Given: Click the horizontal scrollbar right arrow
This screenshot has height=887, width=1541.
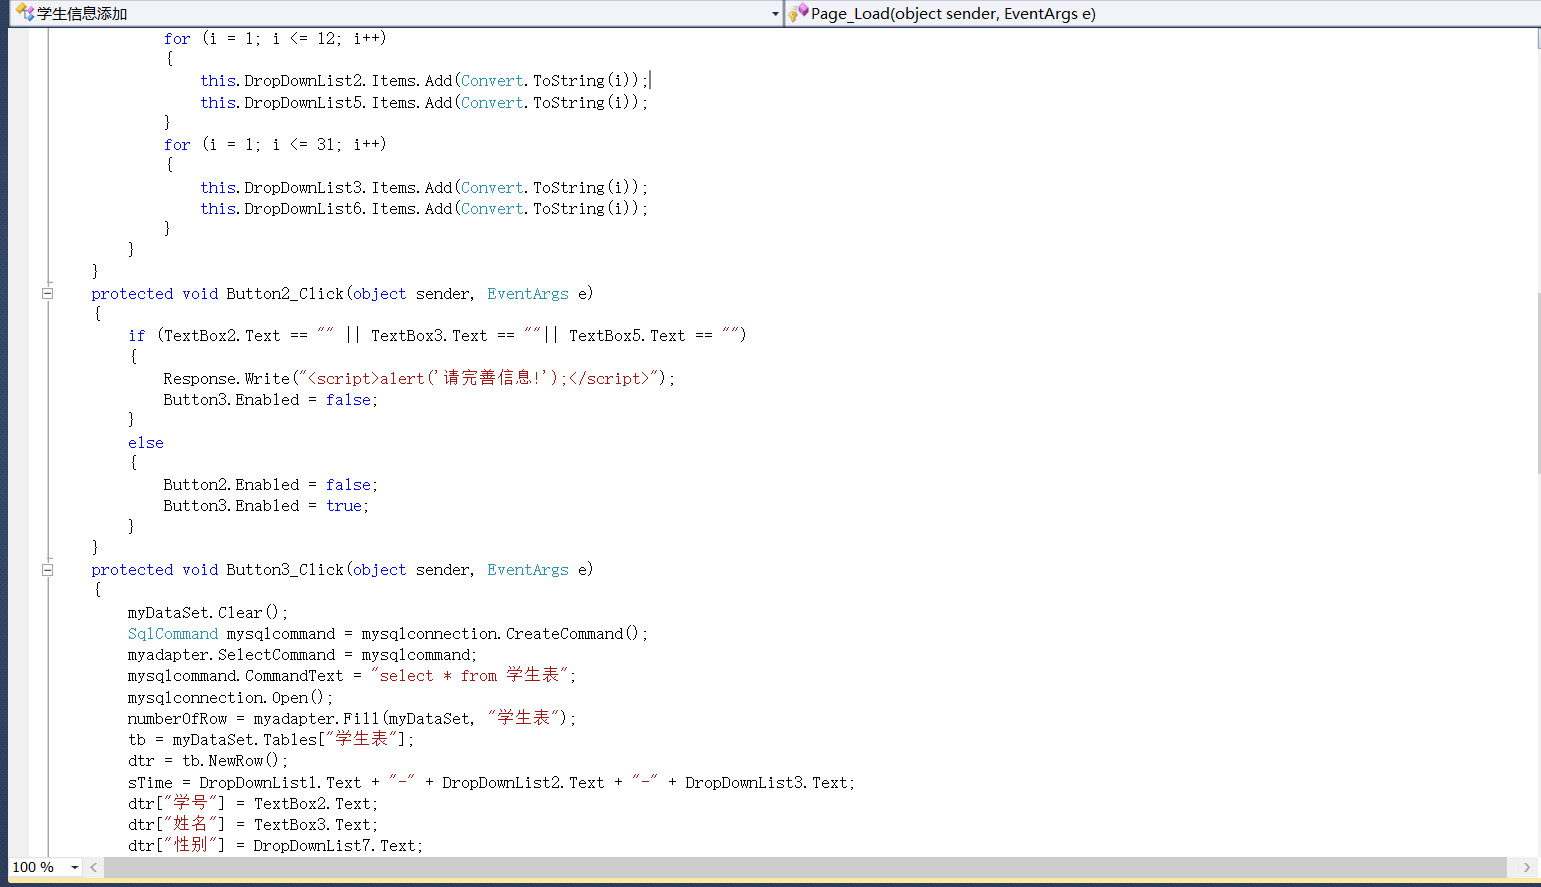Looking at the screenshot, I should click(1526, 867).
